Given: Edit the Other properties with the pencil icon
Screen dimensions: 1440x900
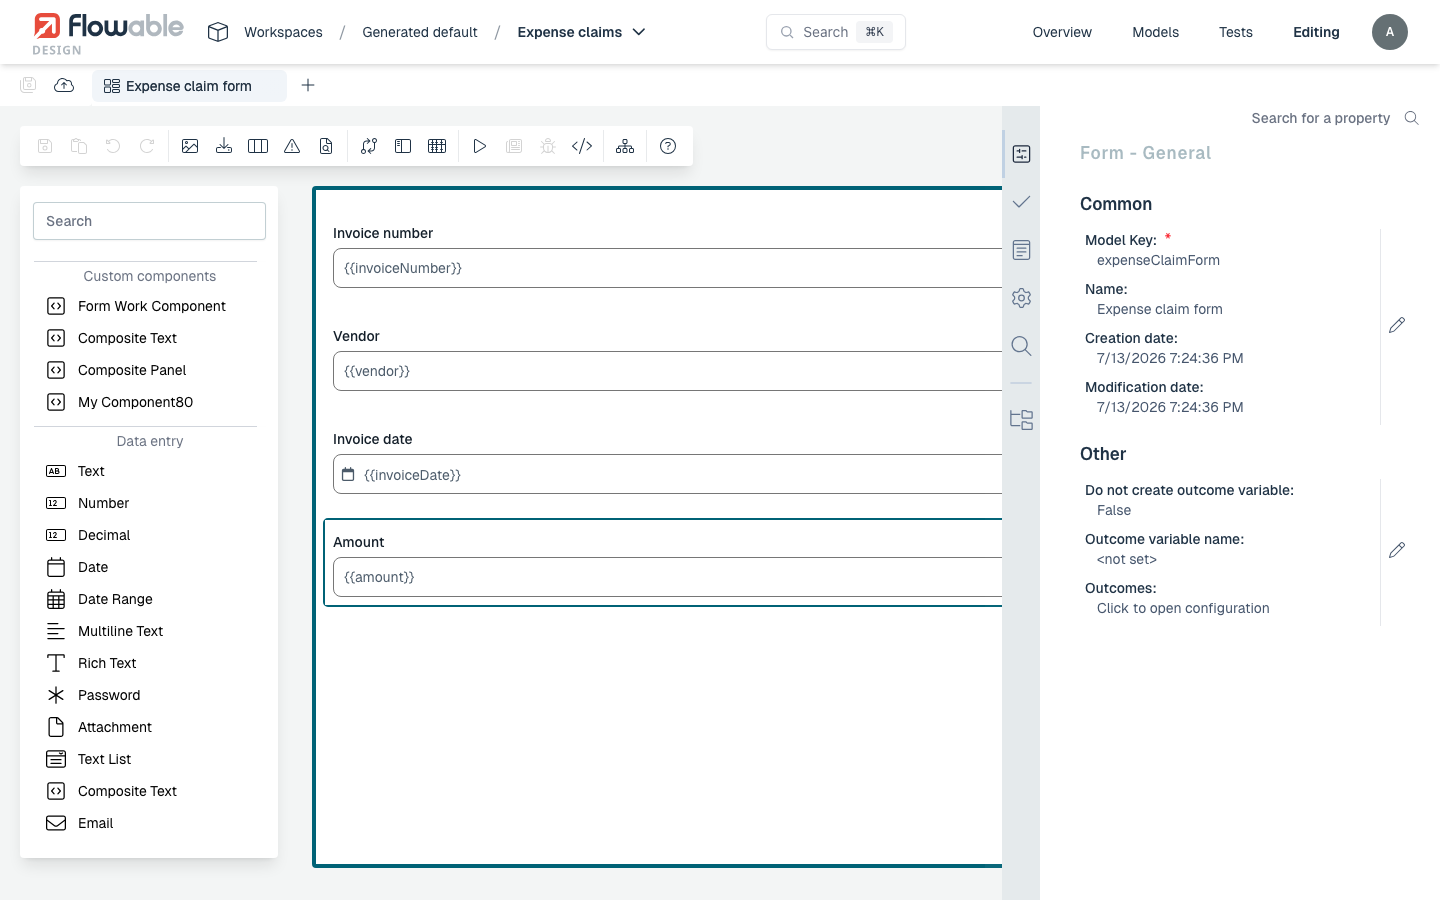Looking at the screenshot, I should pyautogui.click(x=1397, y=550).
